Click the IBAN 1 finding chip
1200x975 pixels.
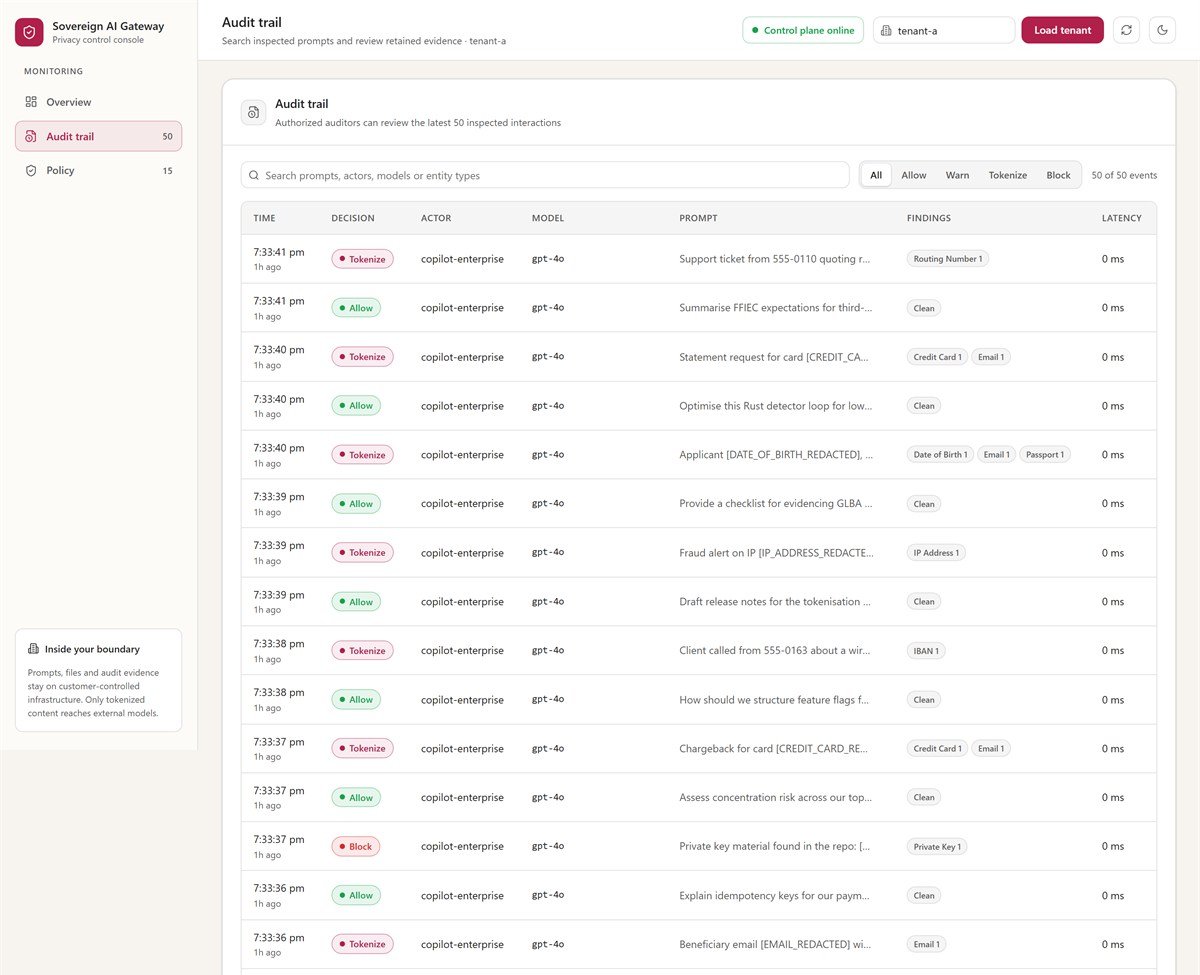tap(926, 650)
